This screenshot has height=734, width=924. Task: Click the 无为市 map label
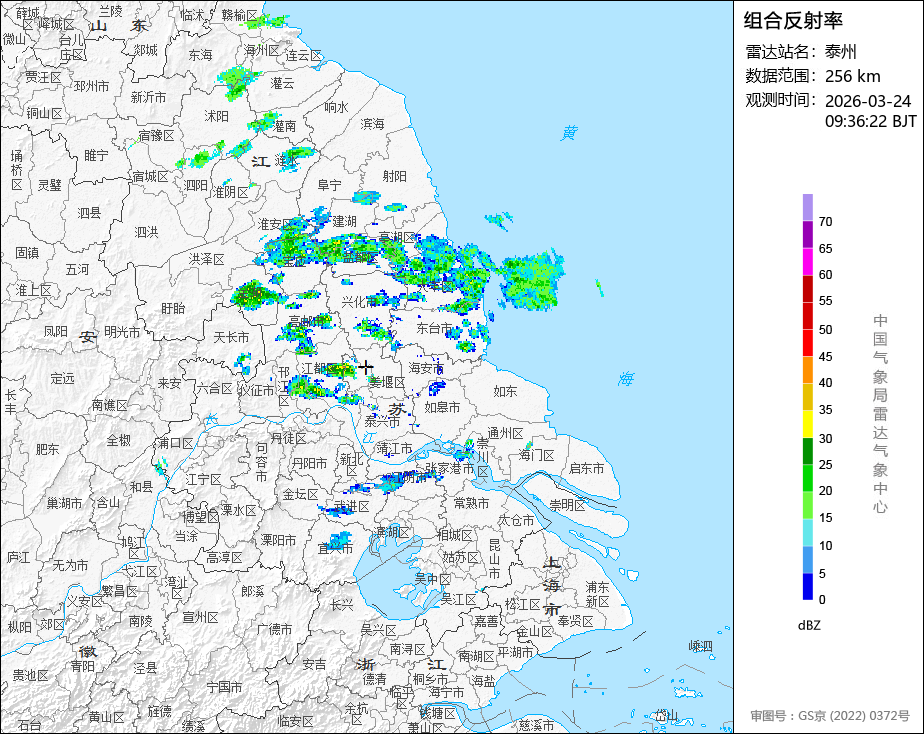(x=70, y=565)
